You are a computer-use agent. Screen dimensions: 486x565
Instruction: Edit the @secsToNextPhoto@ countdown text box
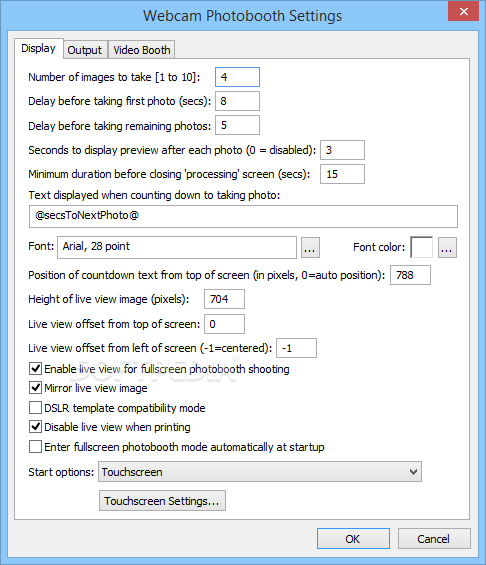[x=243, y=216]
